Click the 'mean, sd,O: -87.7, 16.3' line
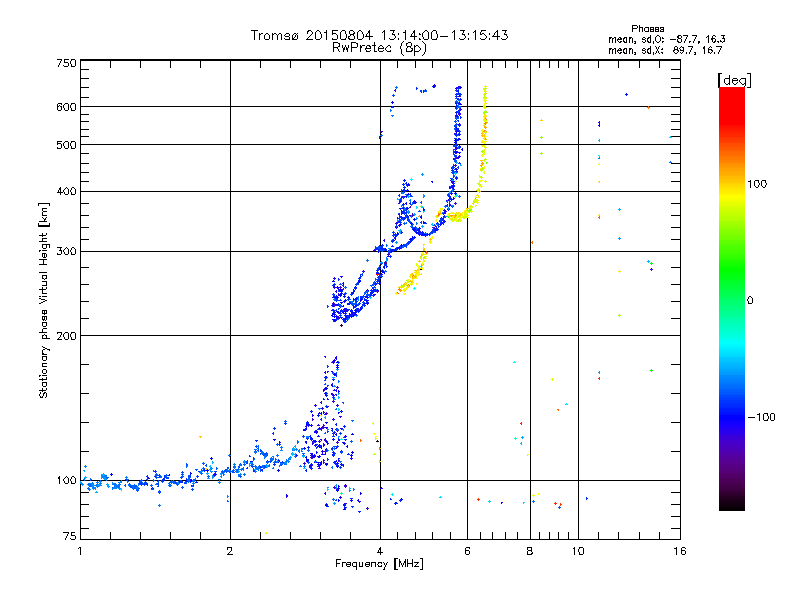Screen dimensions: 800x600 [x=666, y=39]
